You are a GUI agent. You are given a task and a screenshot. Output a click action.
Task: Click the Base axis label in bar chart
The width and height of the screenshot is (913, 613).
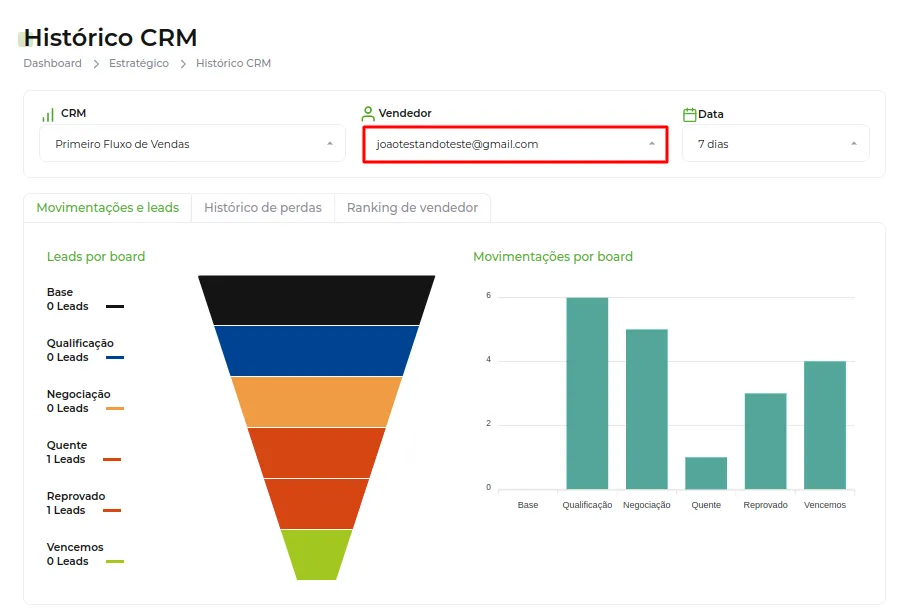click(x=528, y=505)
